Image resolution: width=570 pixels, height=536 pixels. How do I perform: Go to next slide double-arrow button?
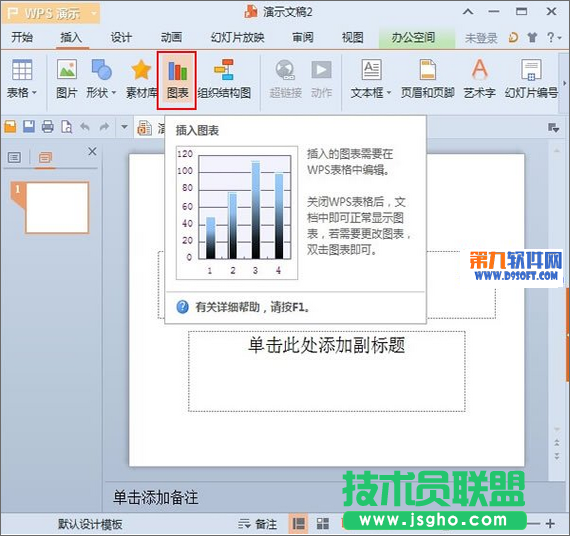click(x=557, y=456)
